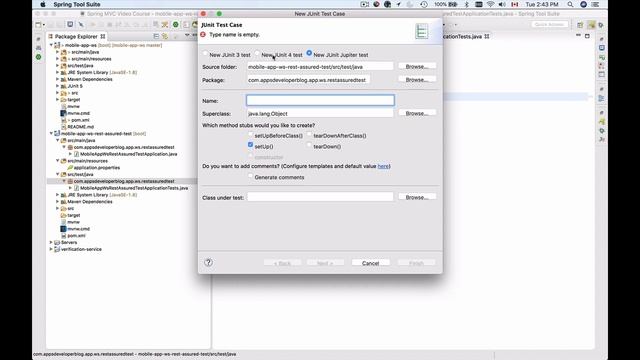Click Browse next to Source folder
This screenshot has height=360, width=640.
417,67
